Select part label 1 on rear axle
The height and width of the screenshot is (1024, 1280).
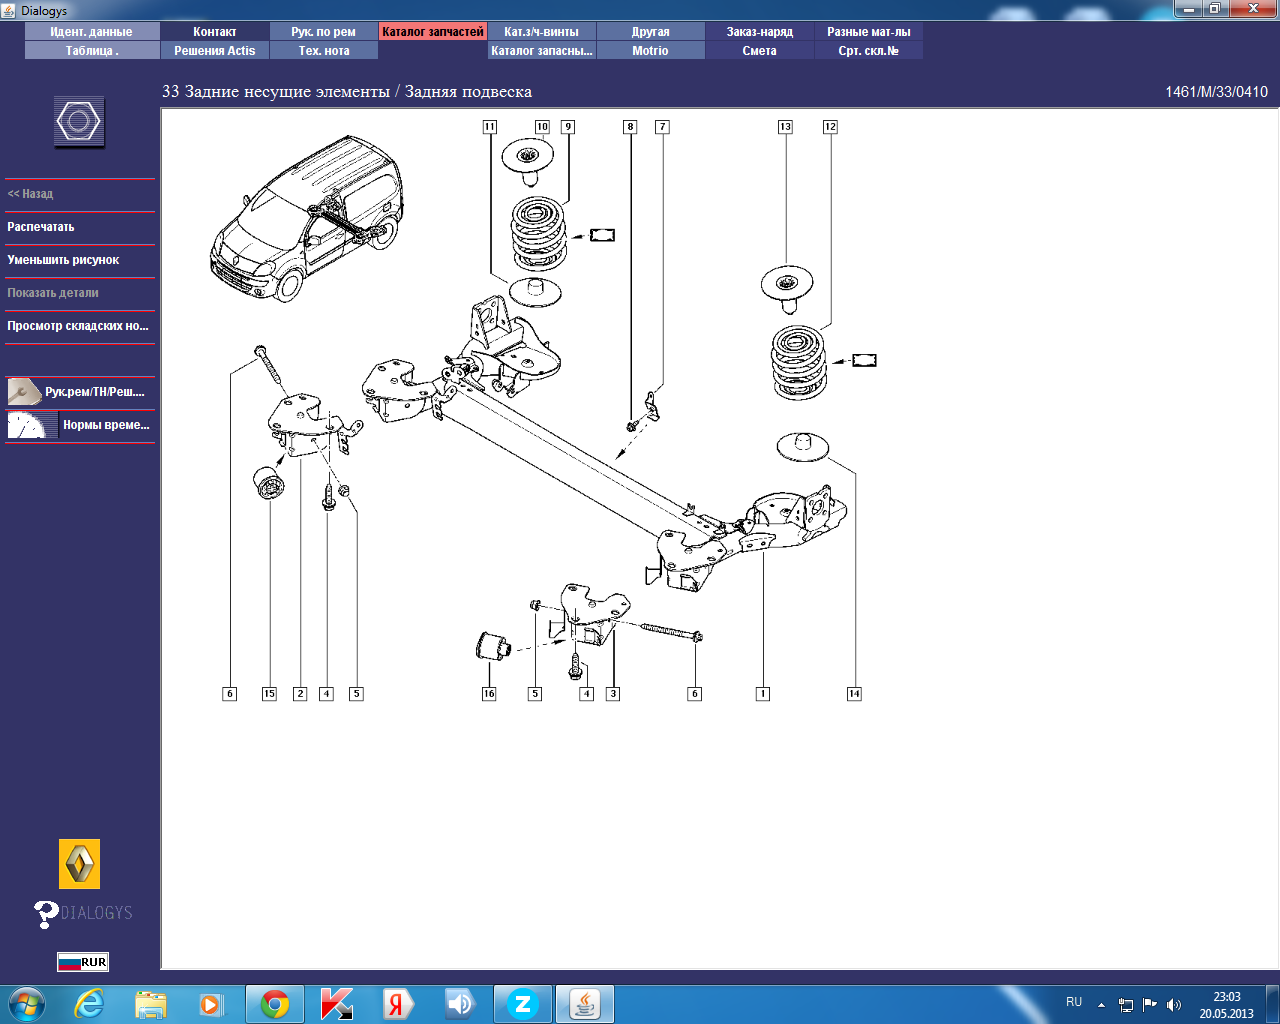pyautogui.click(x=763, y=693)
